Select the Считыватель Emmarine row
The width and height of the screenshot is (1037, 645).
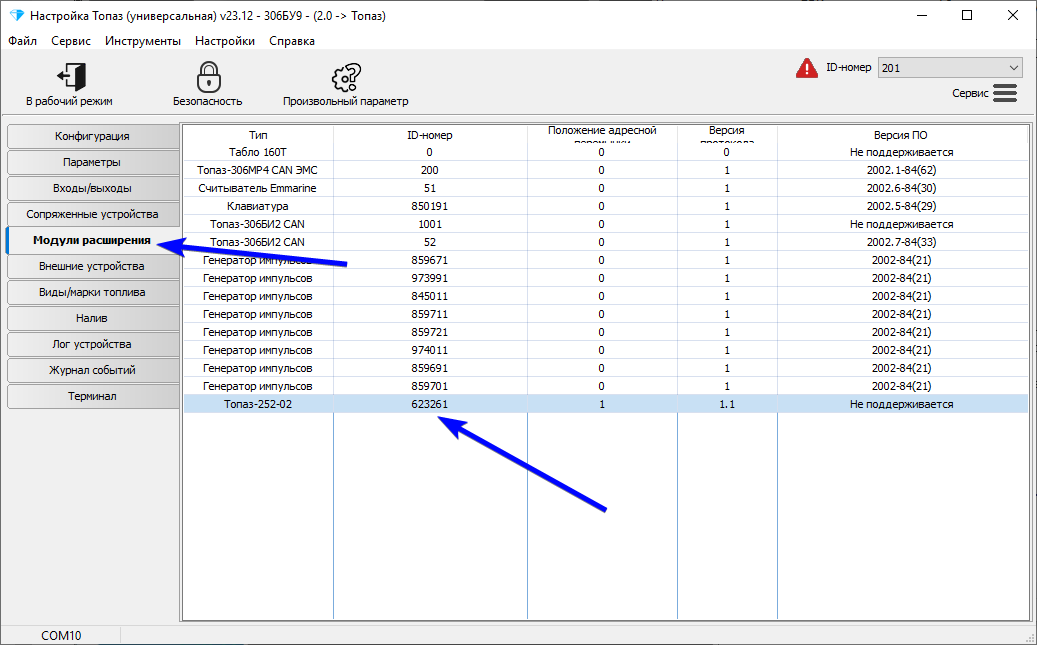pyautogui.click(x=605, y=188)
